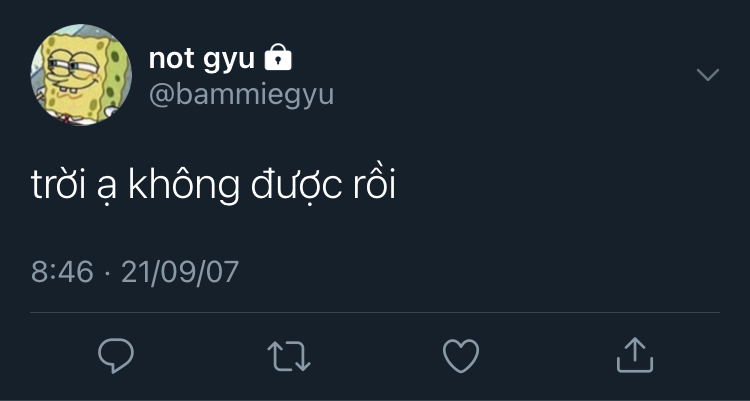Open the not gyu profile via the display name

pyautogui.click(x=201, y=59)
